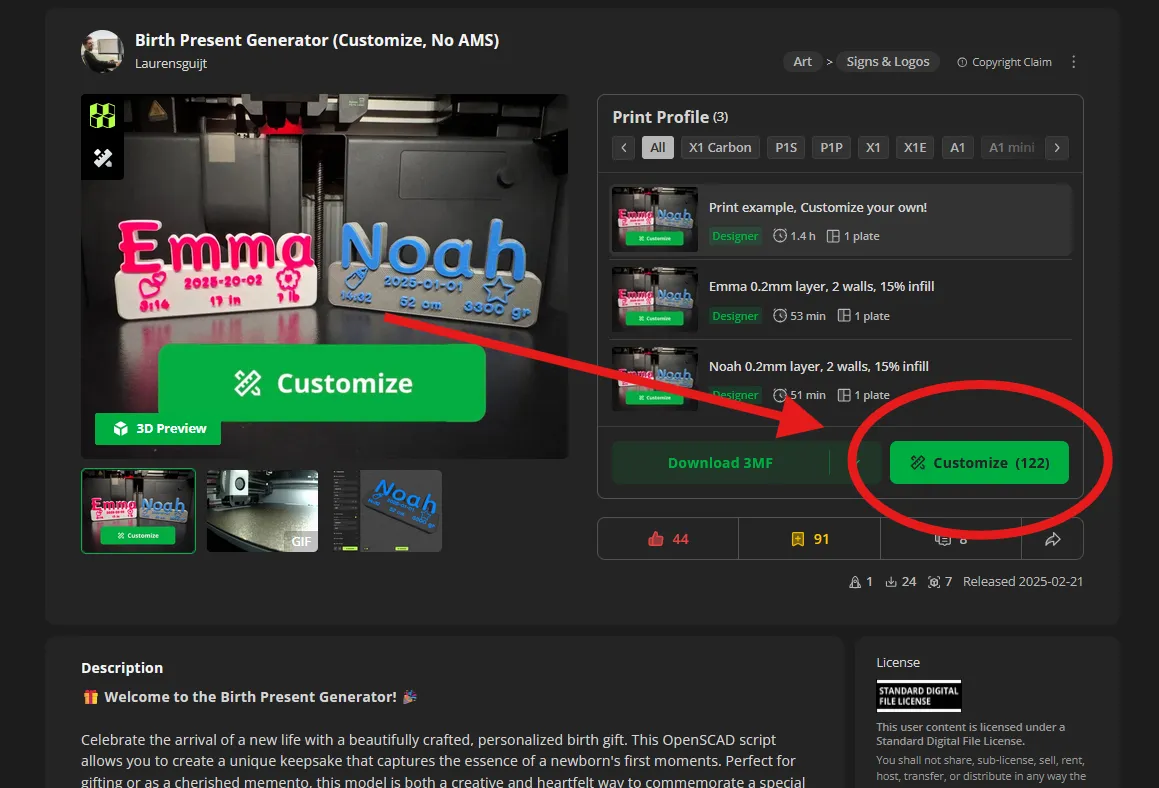Go to the Art category breadcrumb

802,62
